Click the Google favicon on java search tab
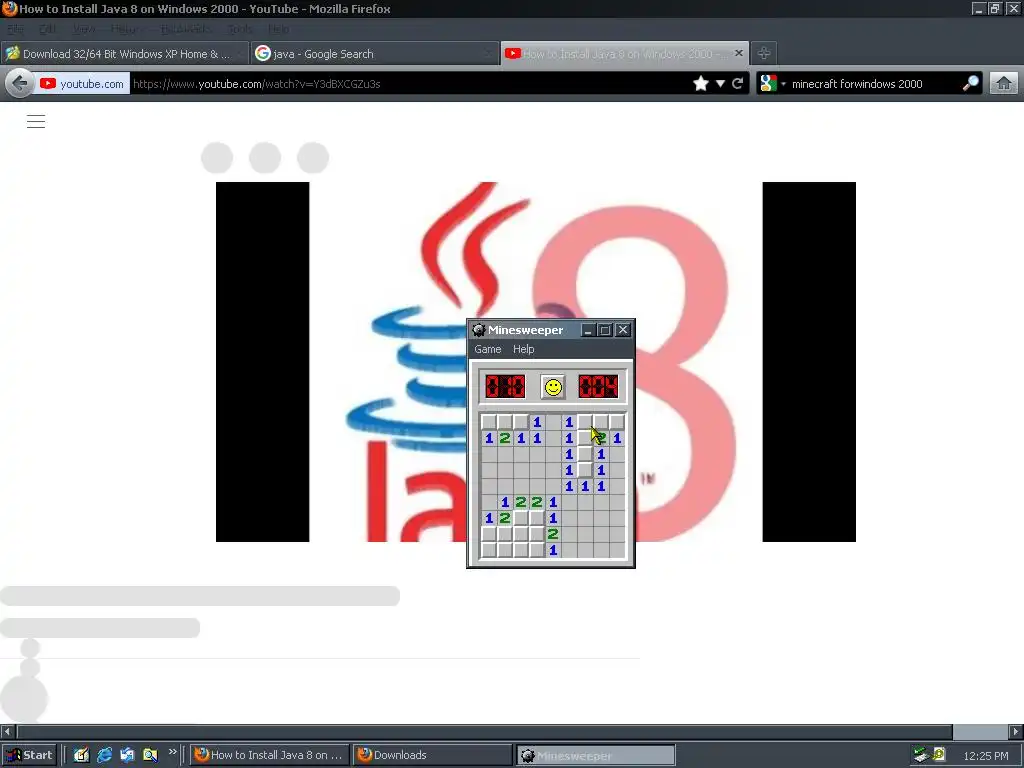The image size is (1024, 768). click(x=263, y=54)
